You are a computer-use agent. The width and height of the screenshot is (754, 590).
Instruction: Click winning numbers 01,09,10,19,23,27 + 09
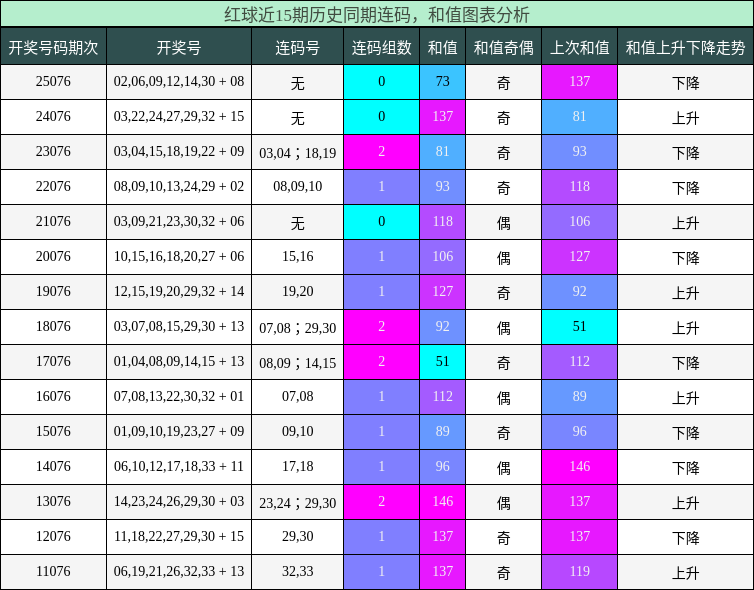pos(179,432)
